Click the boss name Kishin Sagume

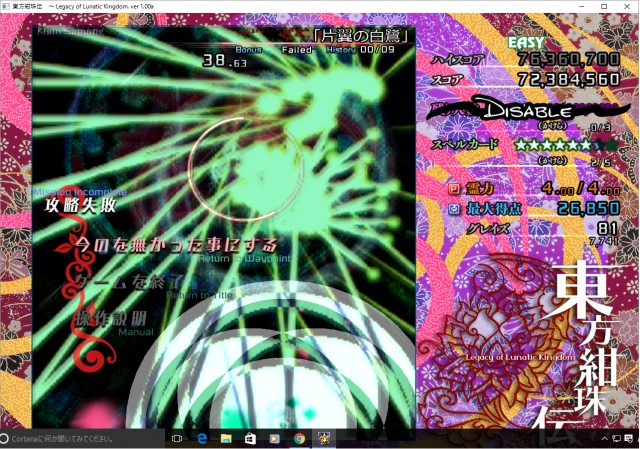[x=70, y=31]
